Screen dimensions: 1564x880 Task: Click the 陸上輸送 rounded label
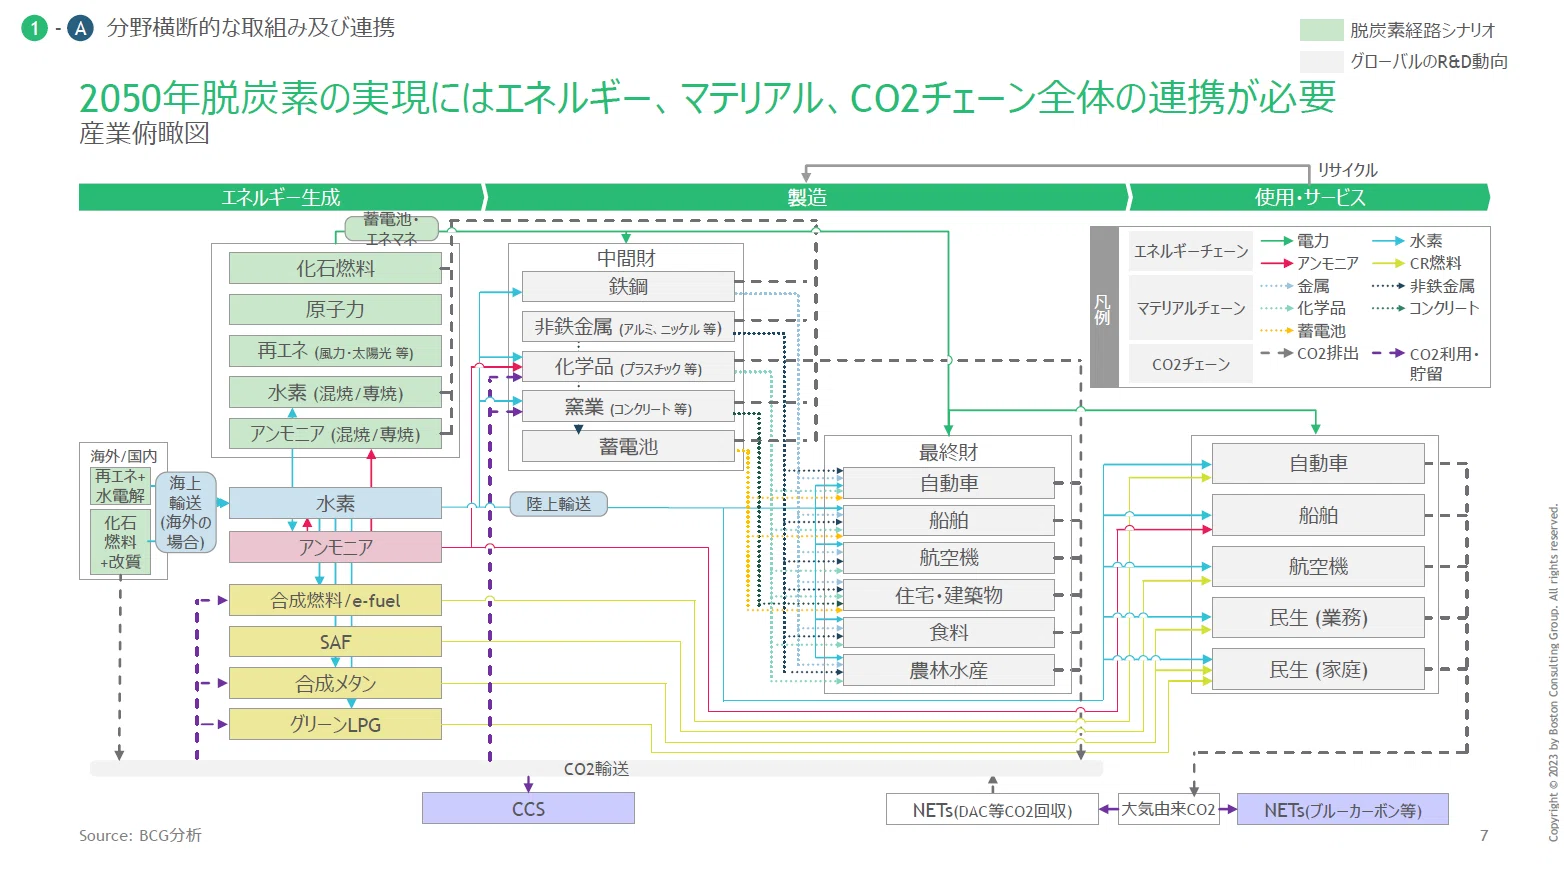[x=559, y=504]
